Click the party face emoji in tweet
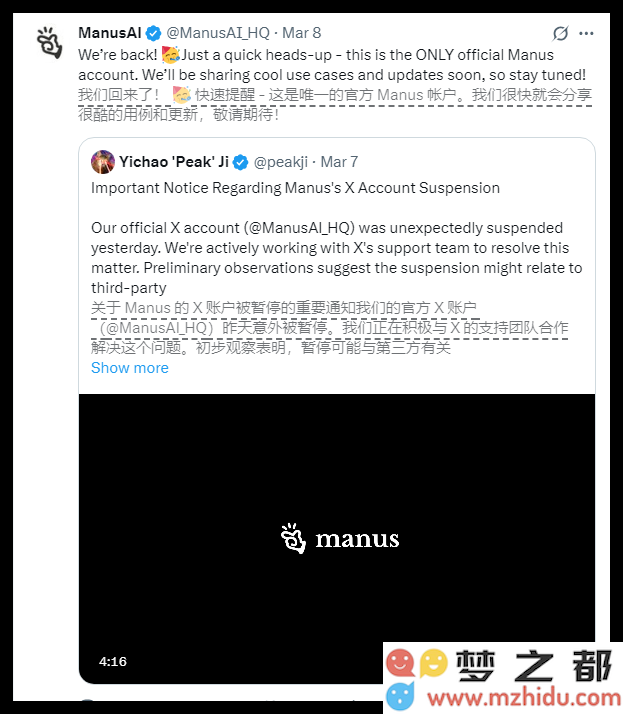Image resolution: width=623 pixels, height=714 pixels. pyautogui.click(x=171, y=55)
